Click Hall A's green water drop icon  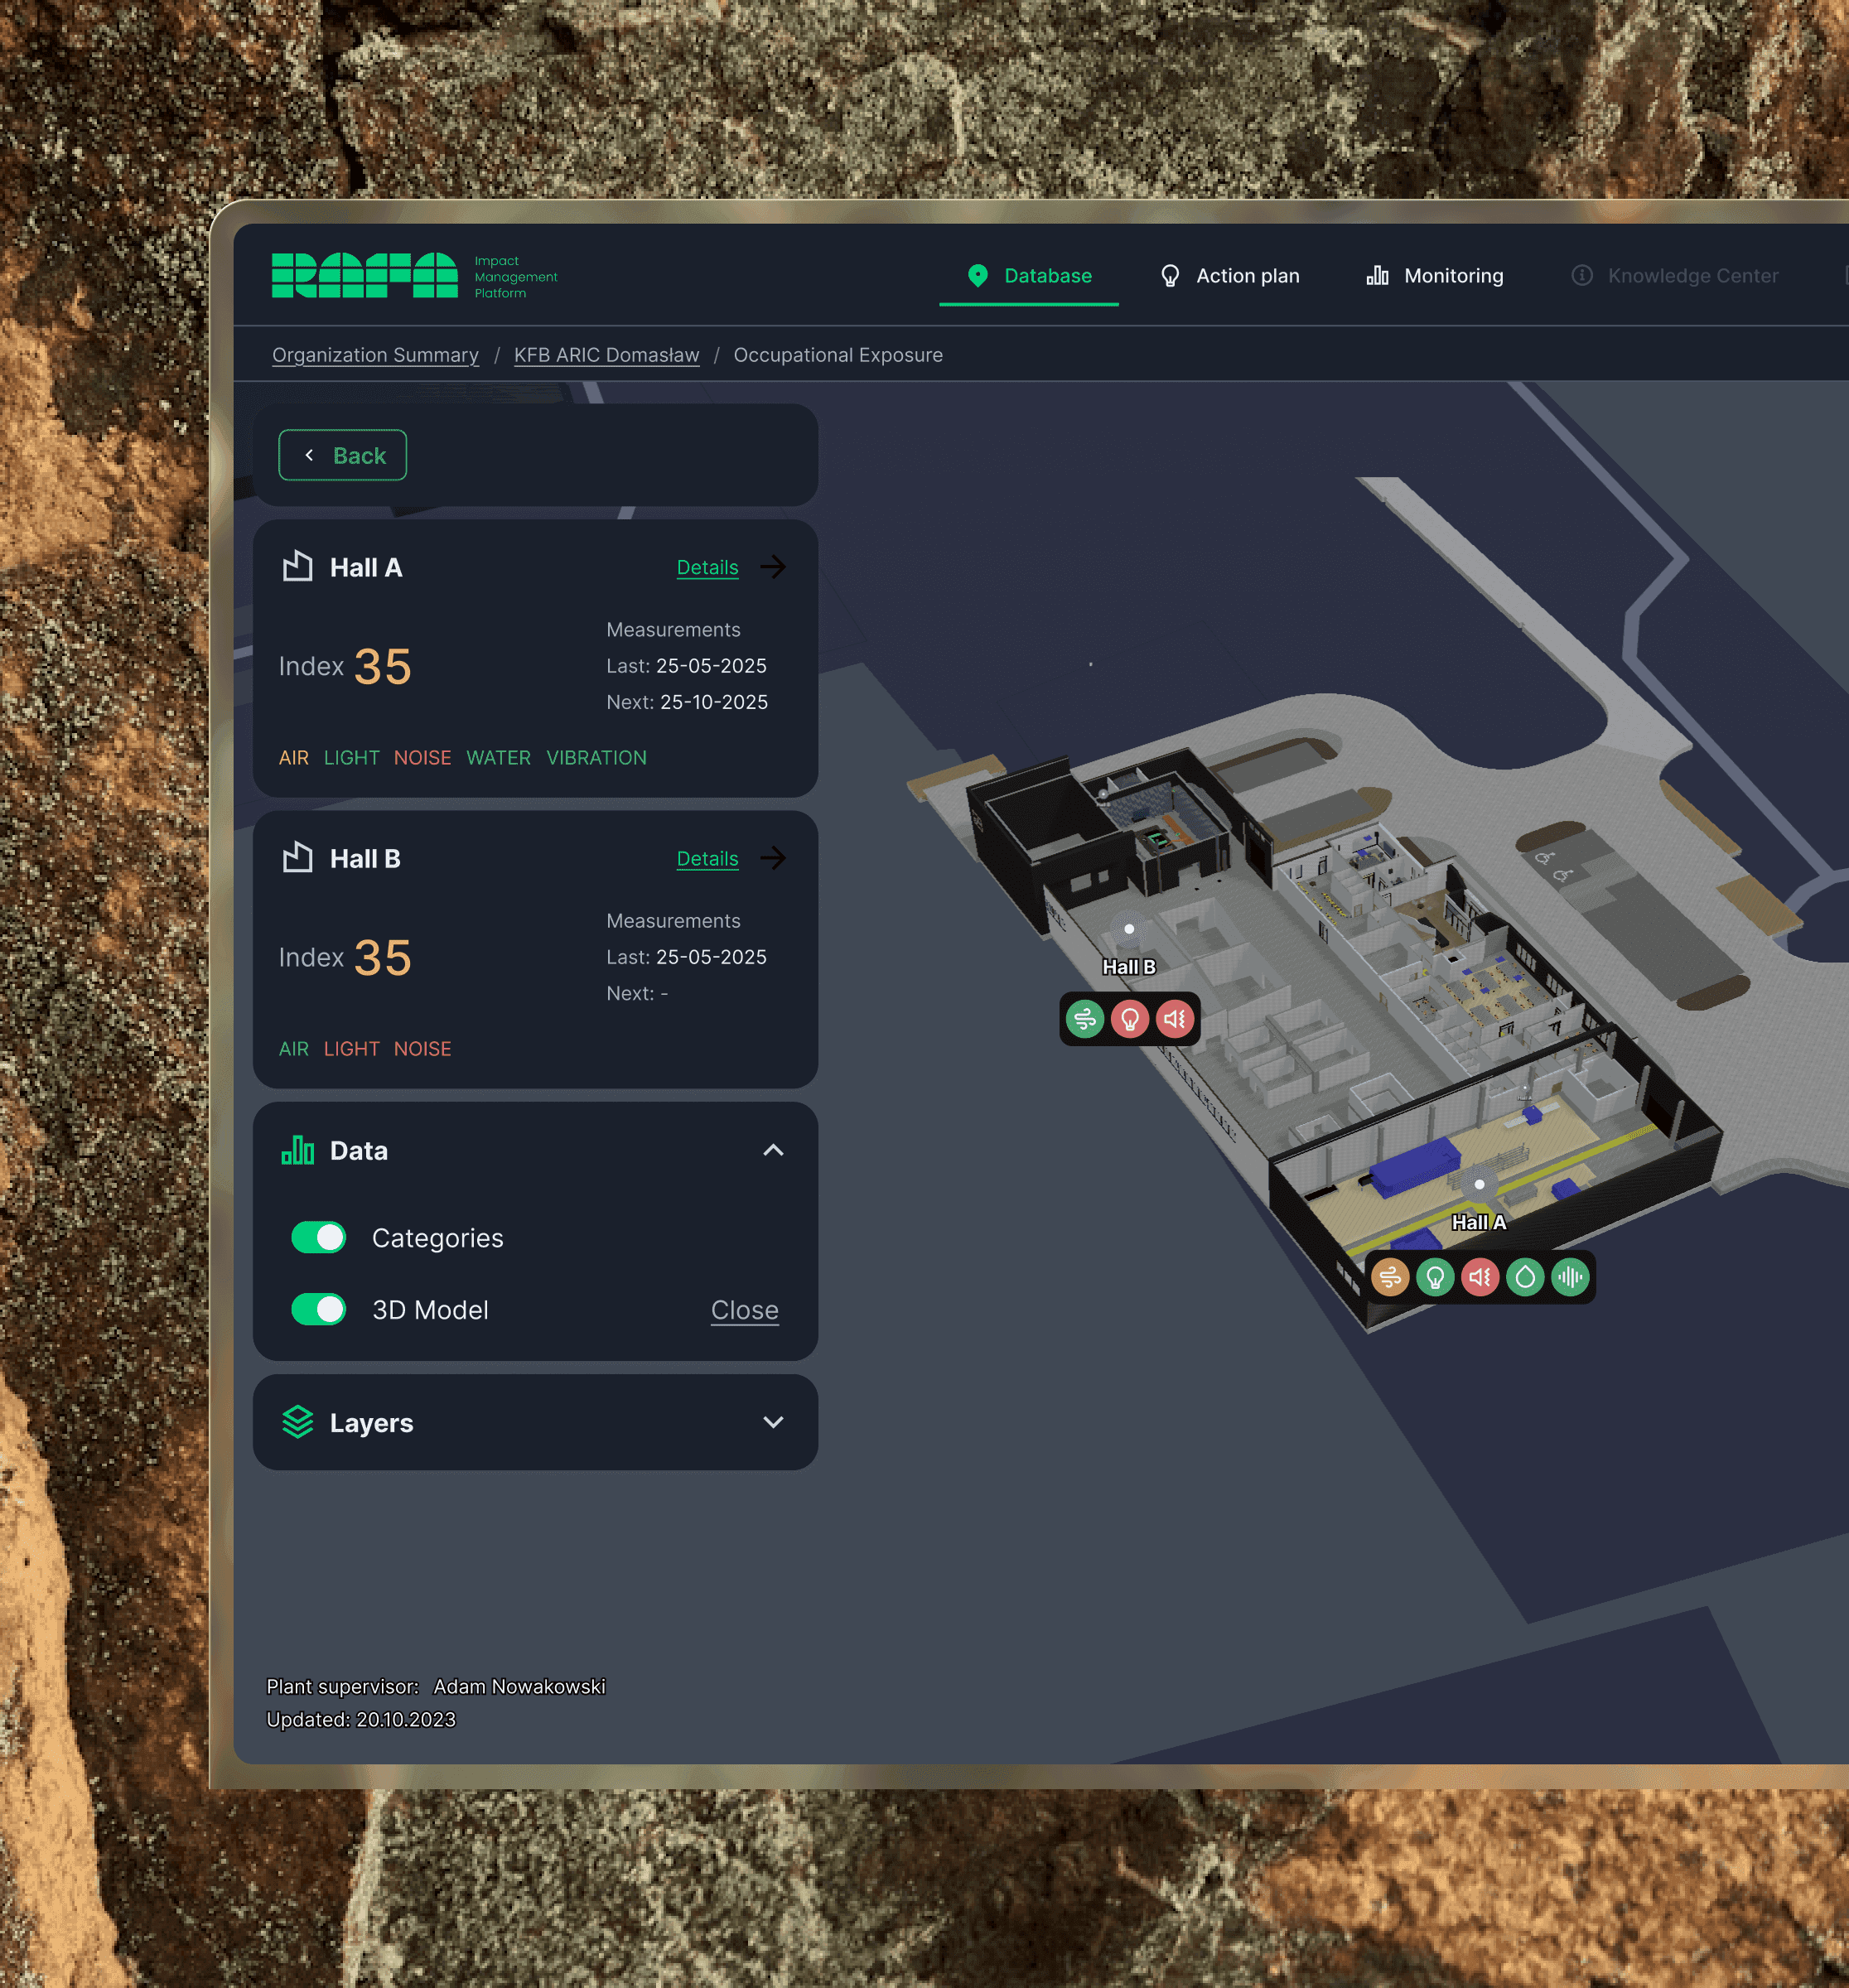(x=1525, y=1277)
